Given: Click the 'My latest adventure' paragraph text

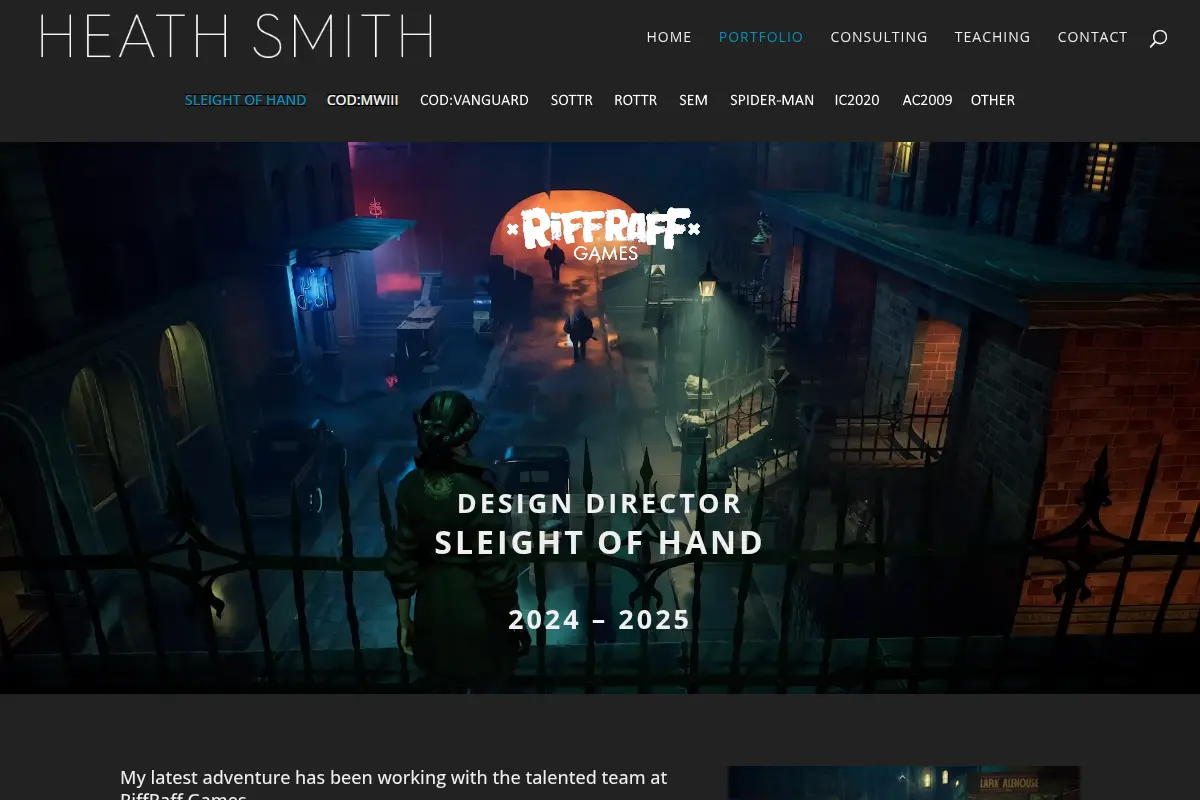Looking at the screenshot, I should (394, 784).
